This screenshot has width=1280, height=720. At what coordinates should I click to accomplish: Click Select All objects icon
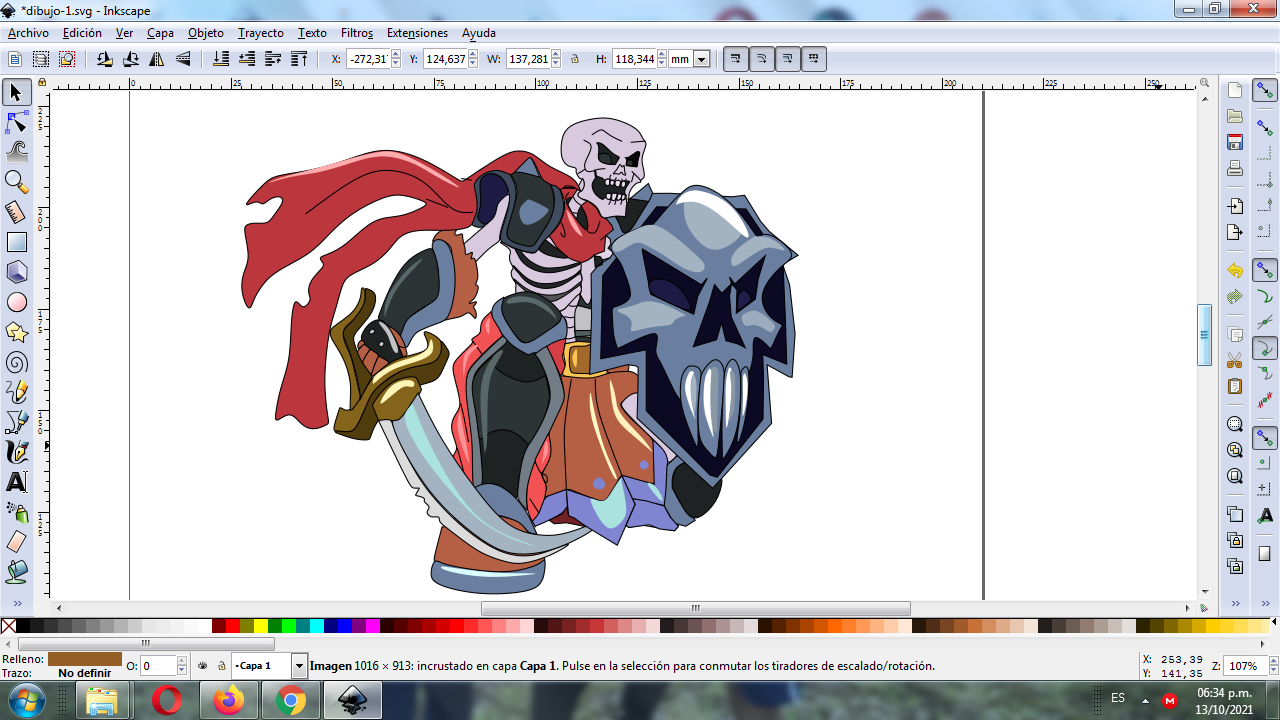(15, 59)
